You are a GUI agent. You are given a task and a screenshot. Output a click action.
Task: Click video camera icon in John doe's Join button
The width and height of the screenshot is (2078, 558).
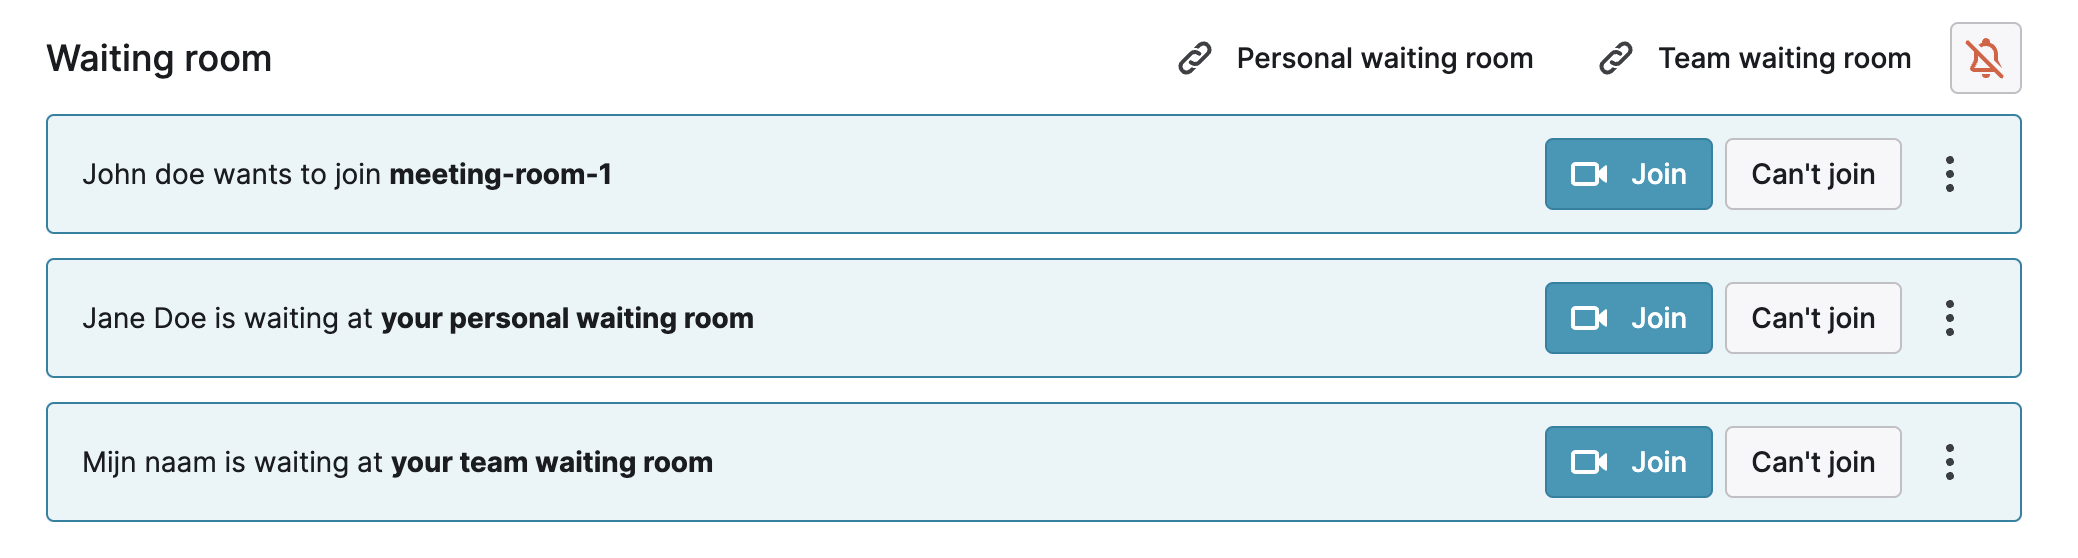tap(1589, 174)
